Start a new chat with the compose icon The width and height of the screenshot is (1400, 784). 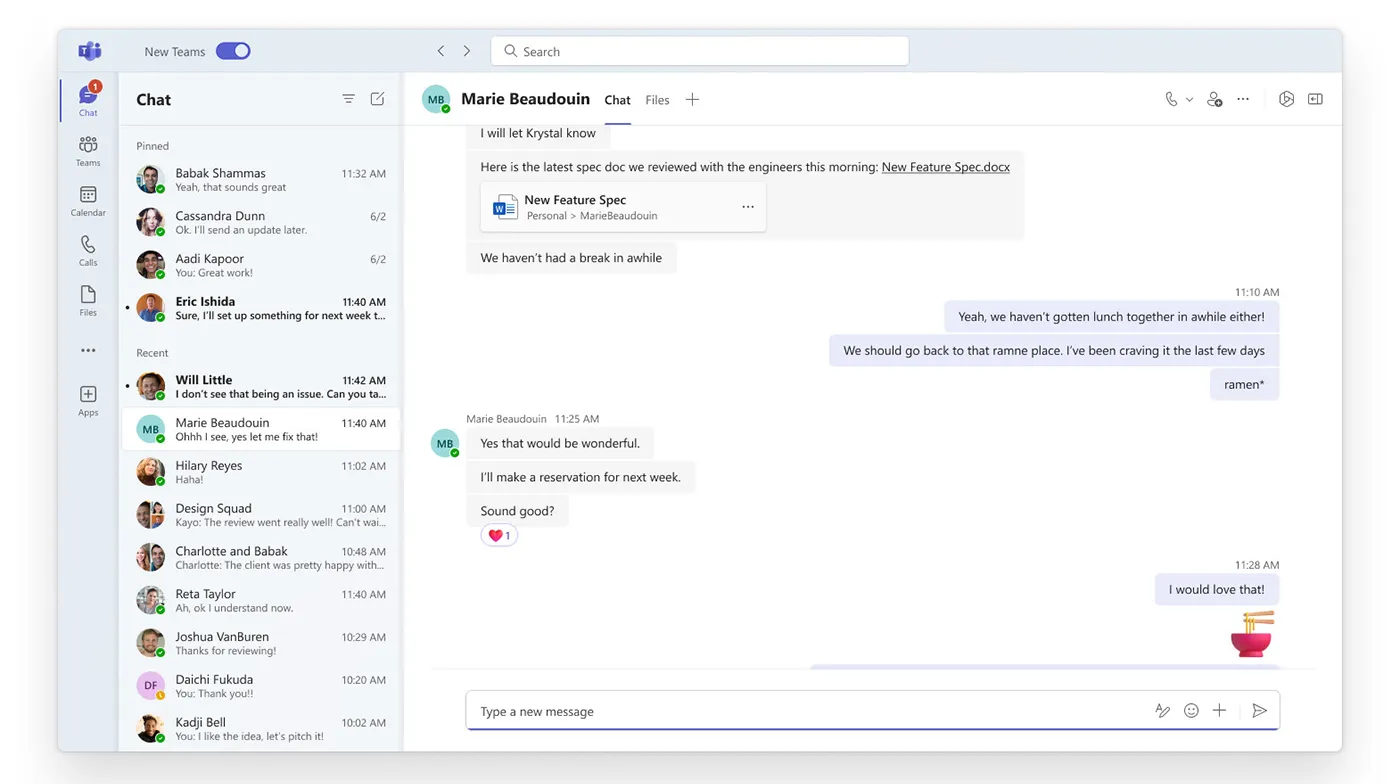pyautogui.click(x=377, y=99)
